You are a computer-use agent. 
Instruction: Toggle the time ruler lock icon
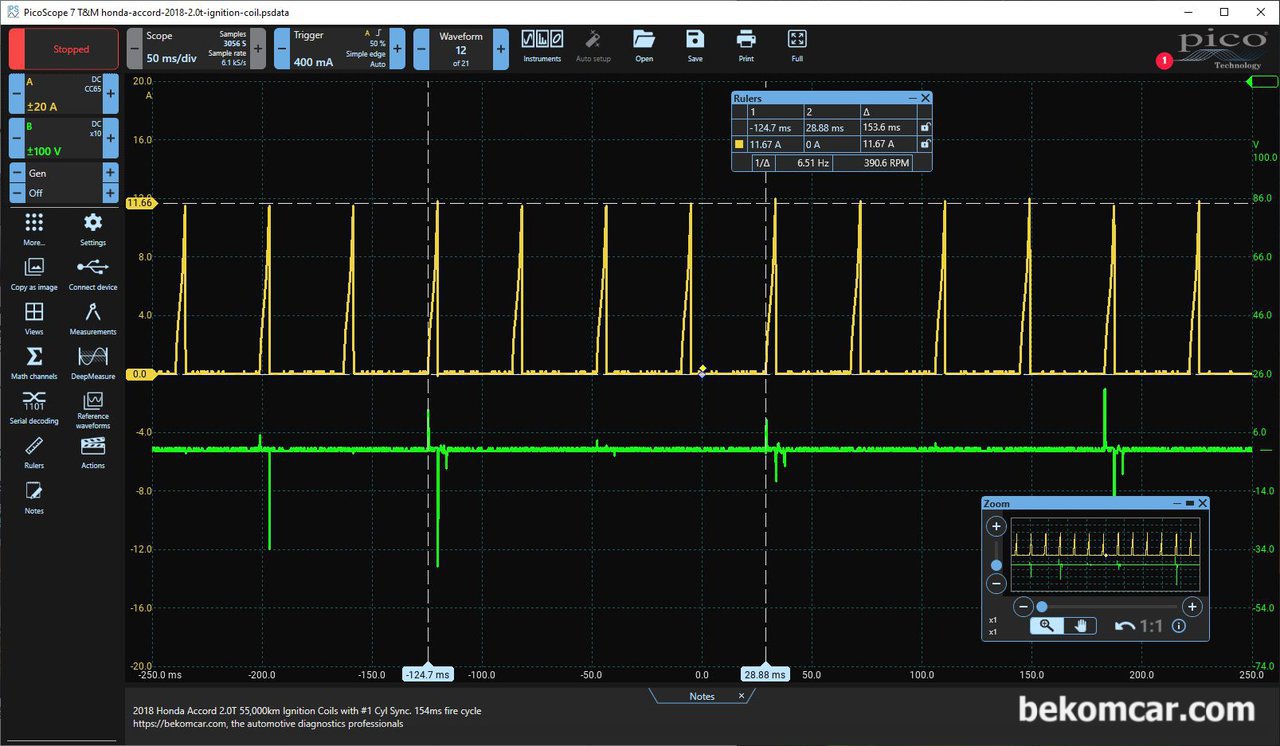pyautogui.click(x=925, y=127)
